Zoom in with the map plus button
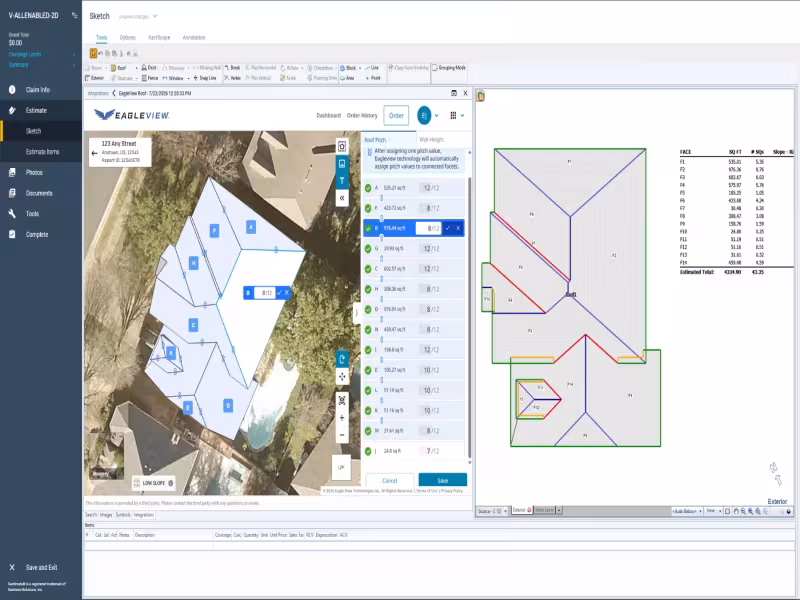The width and height of the screenshot is (800, 600). pos(342,418)
